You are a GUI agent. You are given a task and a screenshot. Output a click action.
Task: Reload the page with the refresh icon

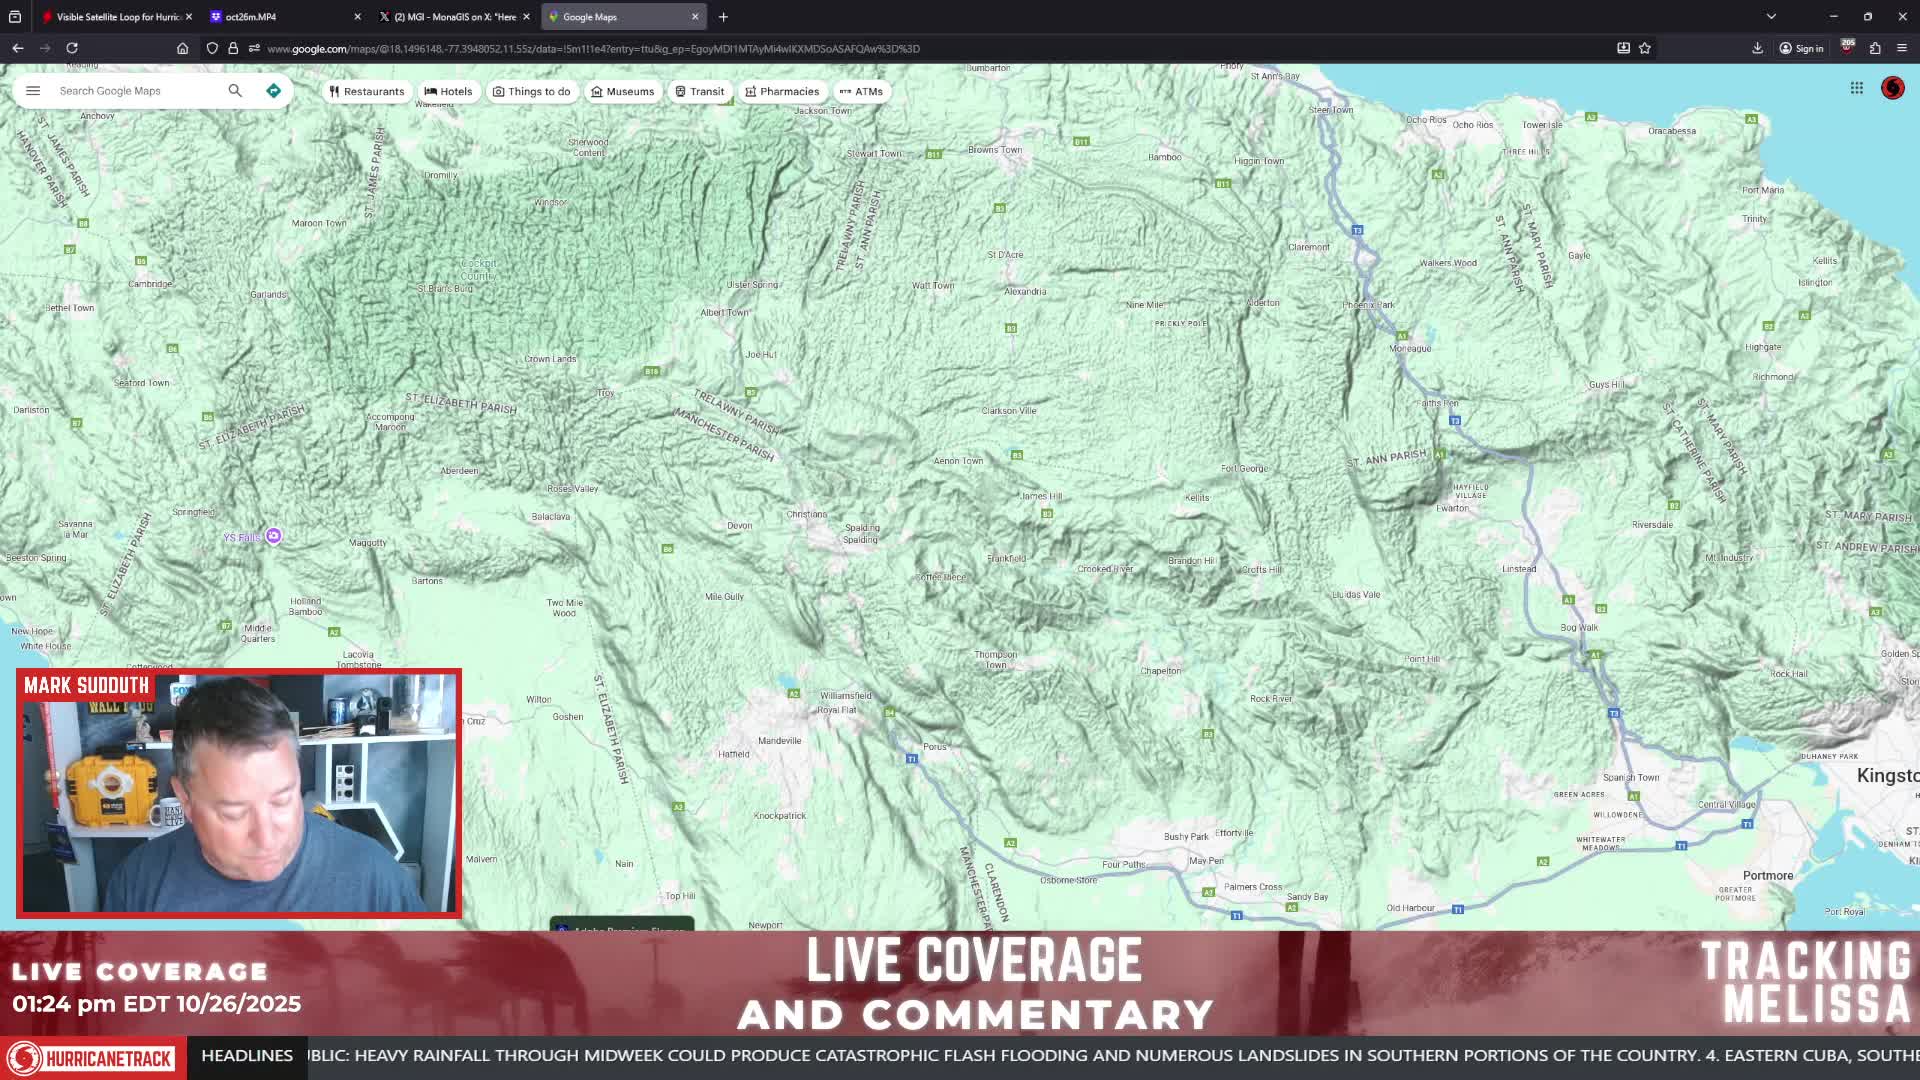click(x=72, y=48)
